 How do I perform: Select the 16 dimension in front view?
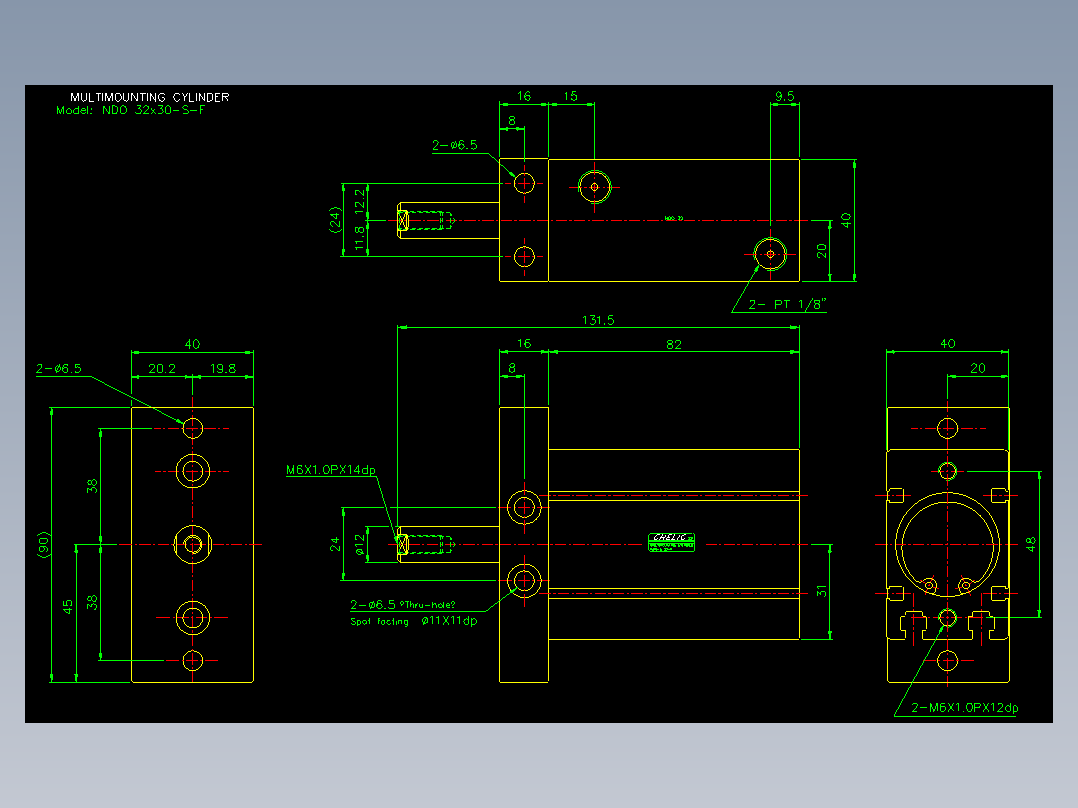[524, 343]
